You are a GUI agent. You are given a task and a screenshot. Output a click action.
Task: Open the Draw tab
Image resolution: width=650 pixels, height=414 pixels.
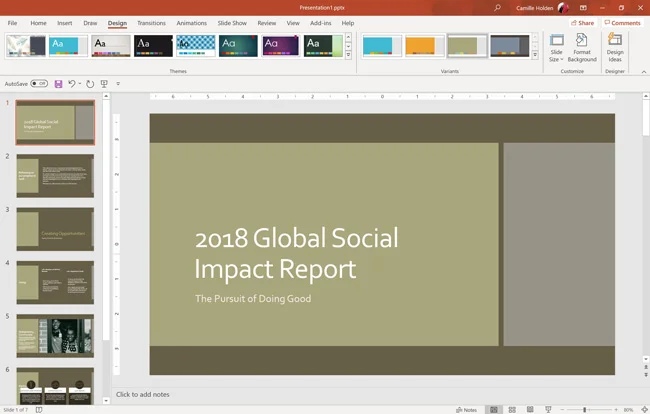click(x=90, y=23)
